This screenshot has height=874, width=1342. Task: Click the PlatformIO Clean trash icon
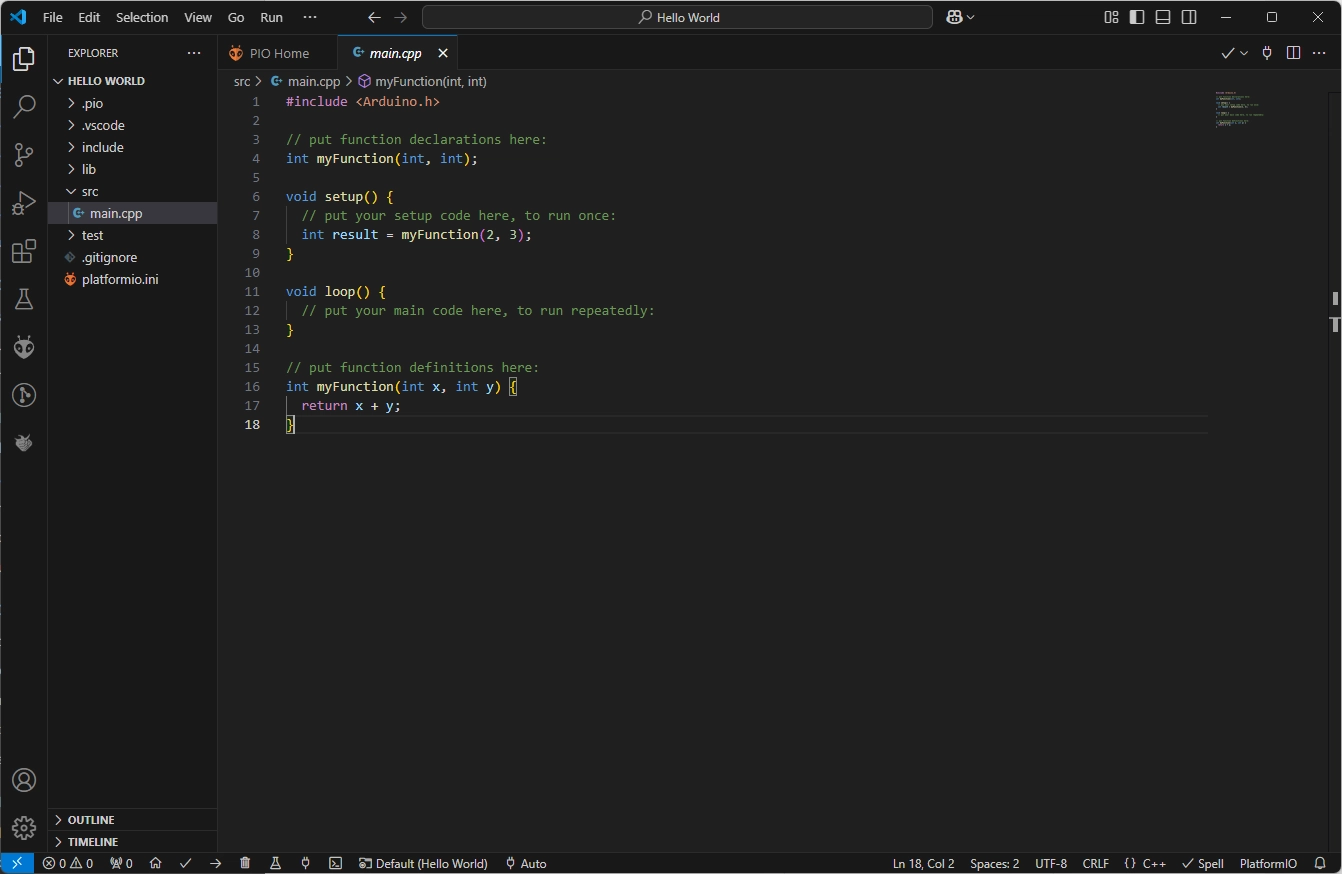pyautogui.click(x=245, y=863)
